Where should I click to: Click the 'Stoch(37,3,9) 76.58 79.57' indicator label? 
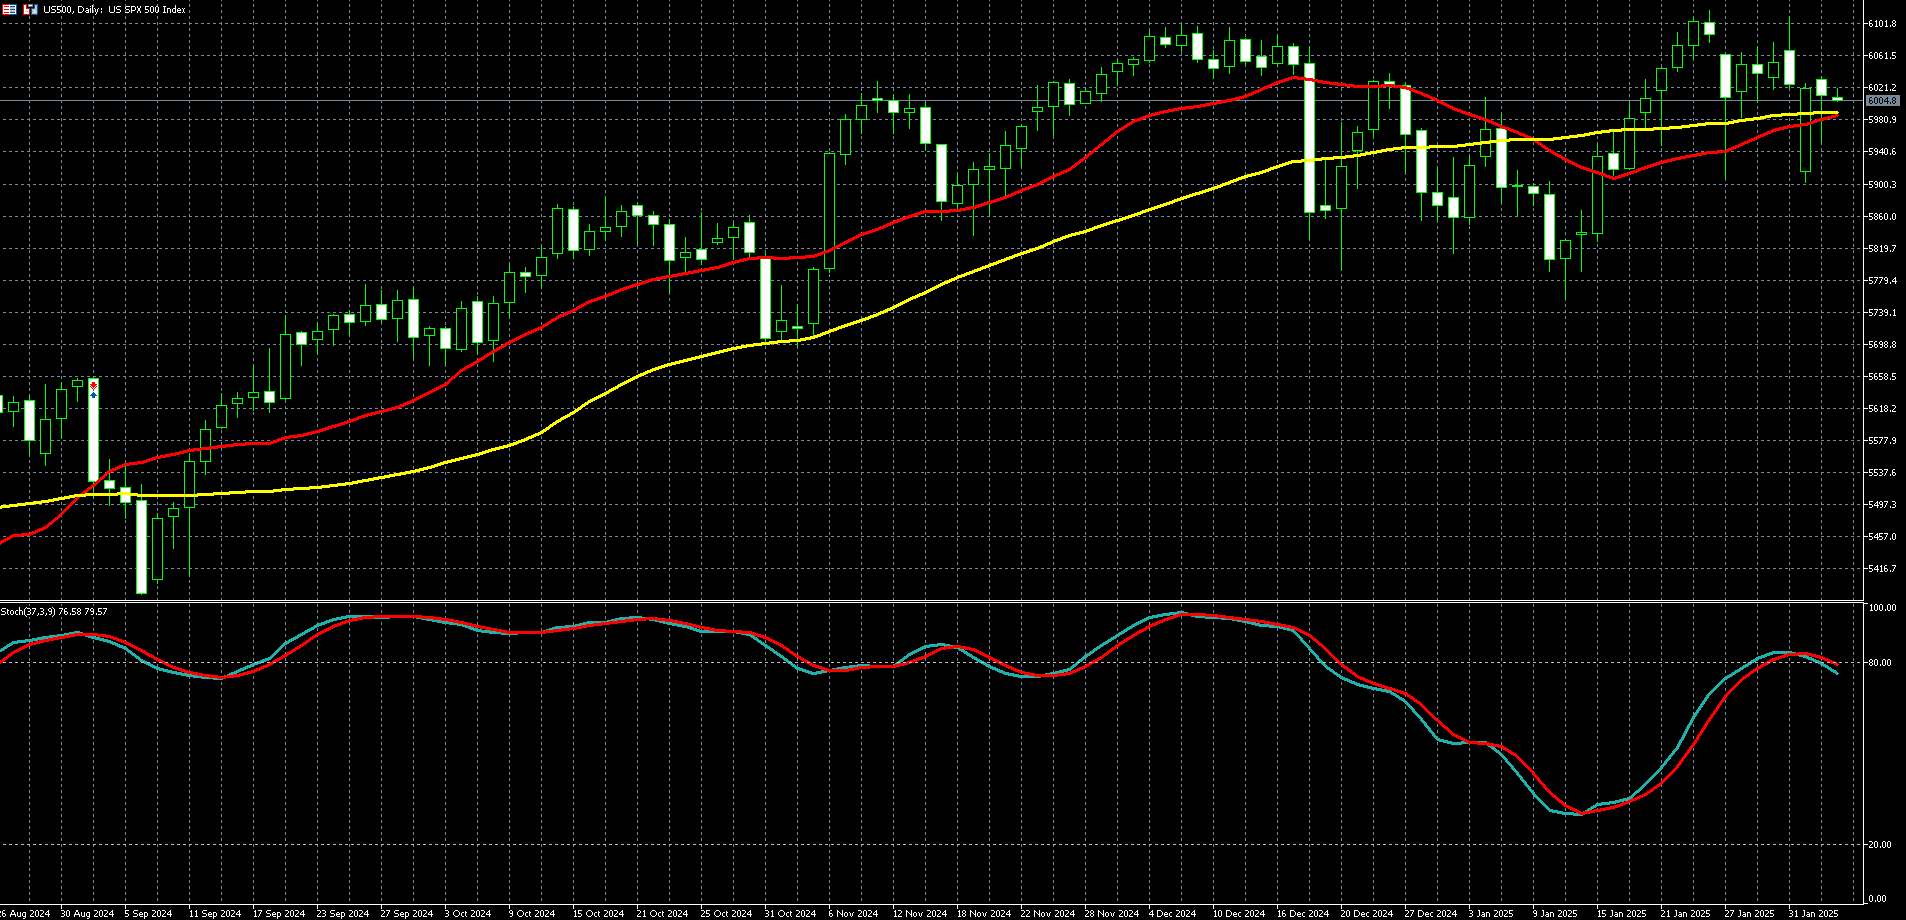click(54, 611)
